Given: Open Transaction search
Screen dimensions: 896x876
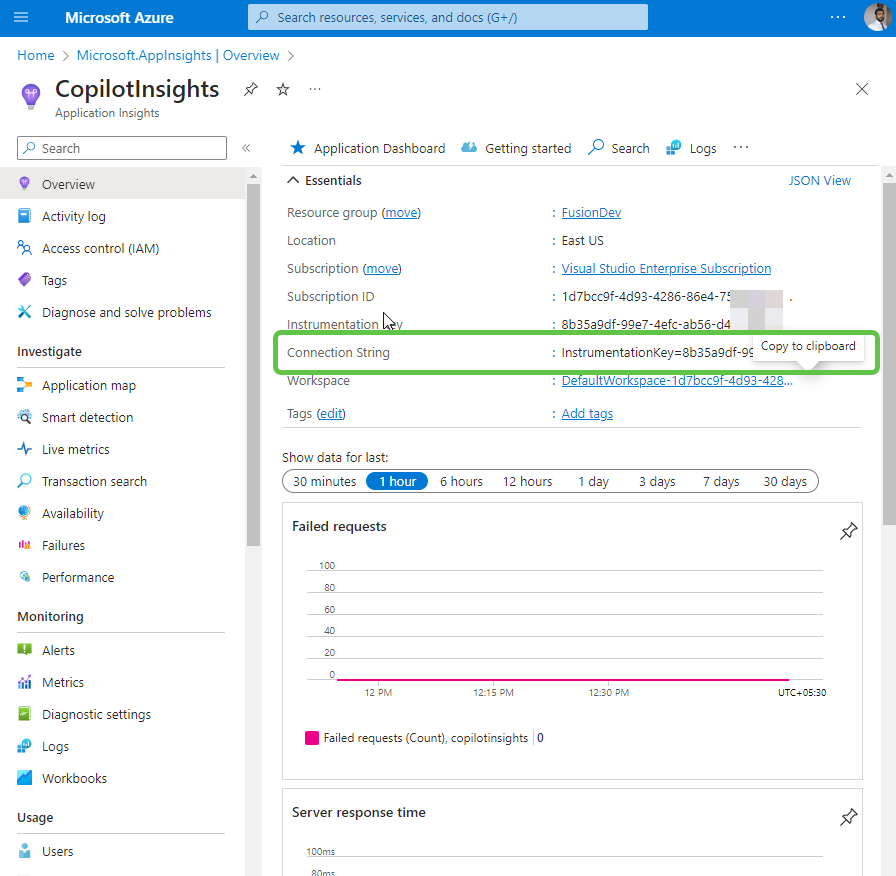Looking at the screenshot, I should pos(93,481).
